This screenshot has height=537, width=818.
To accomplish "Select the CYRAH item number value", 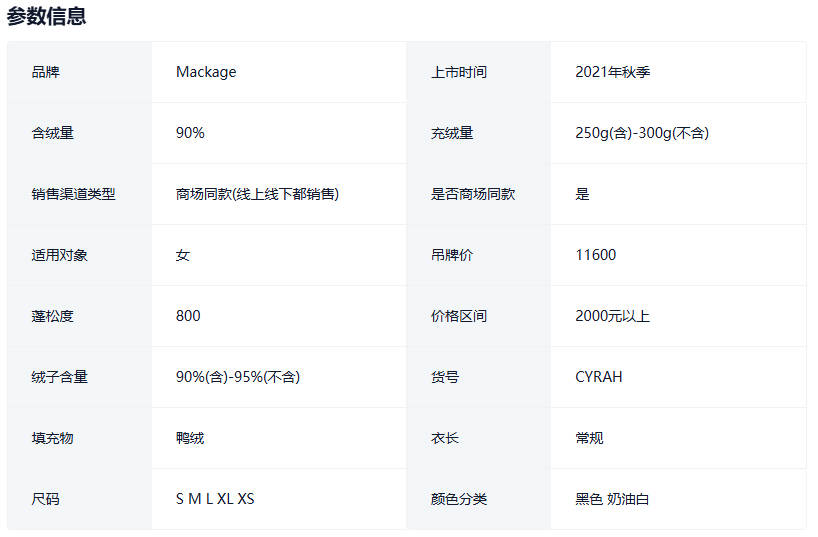I will (x=598, y=377).
